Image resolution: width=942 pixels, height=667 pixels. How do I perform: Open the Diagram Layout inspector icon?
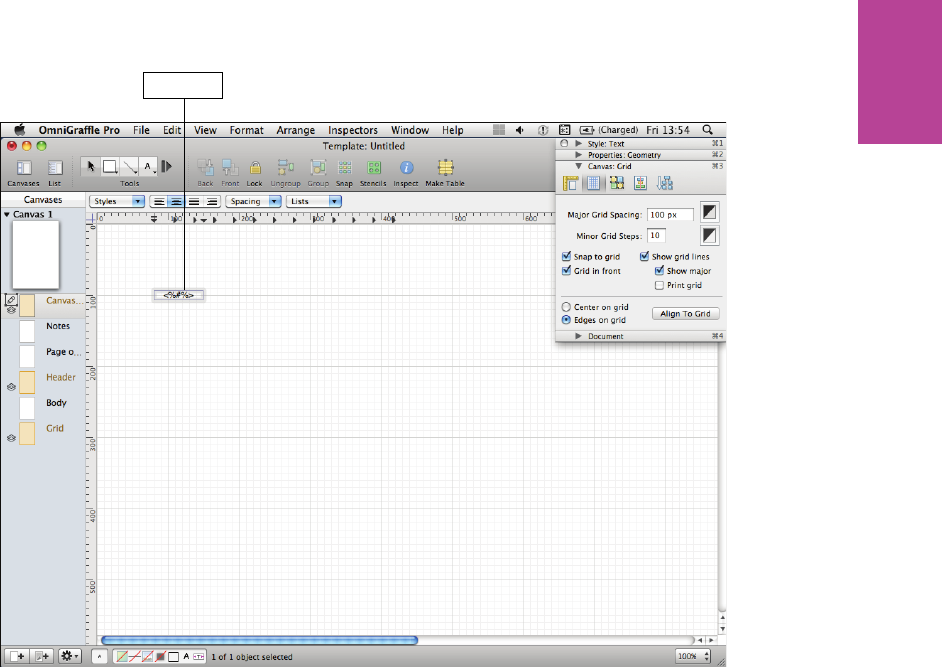[664, 183]
